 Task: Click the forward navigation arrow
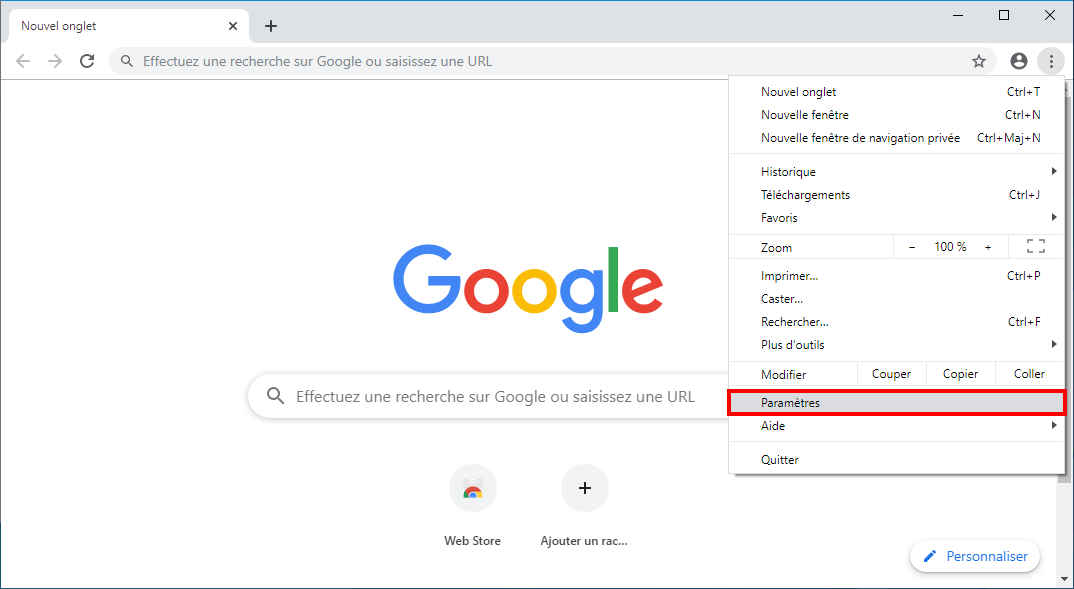(55, 61)
